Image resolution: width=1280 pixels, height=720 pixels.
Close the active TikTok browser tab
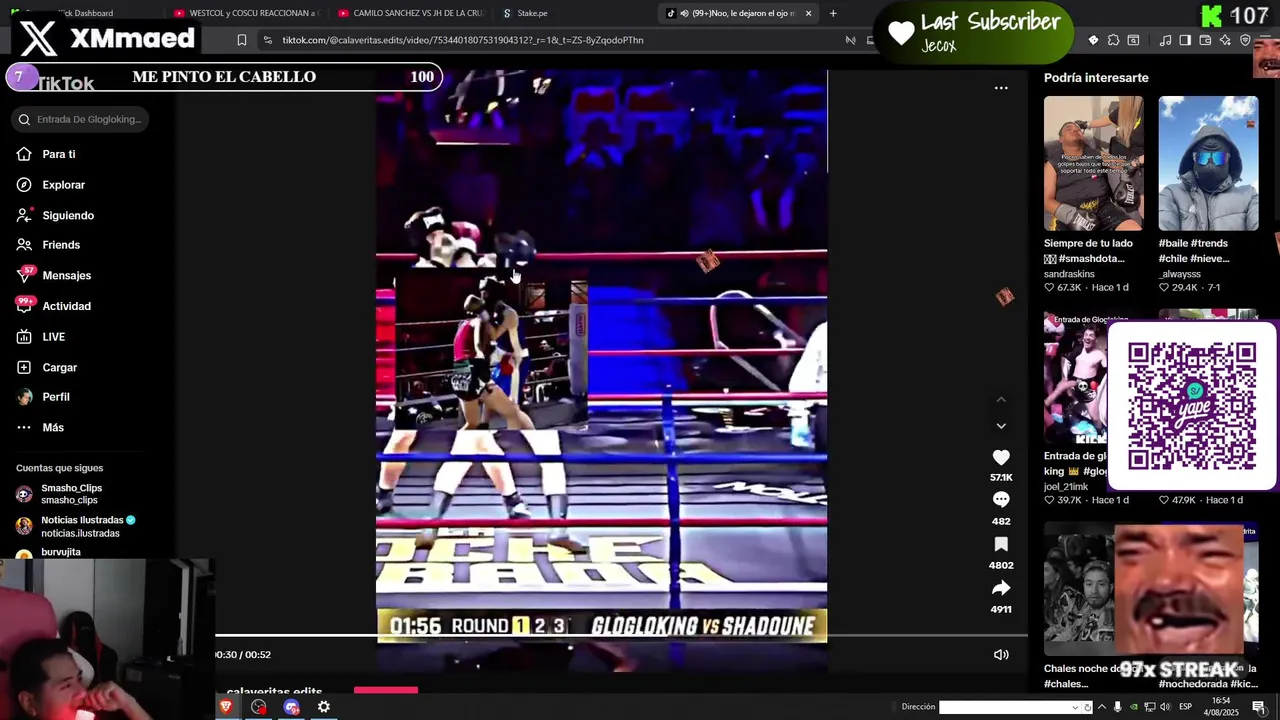(x=808, y=13)
